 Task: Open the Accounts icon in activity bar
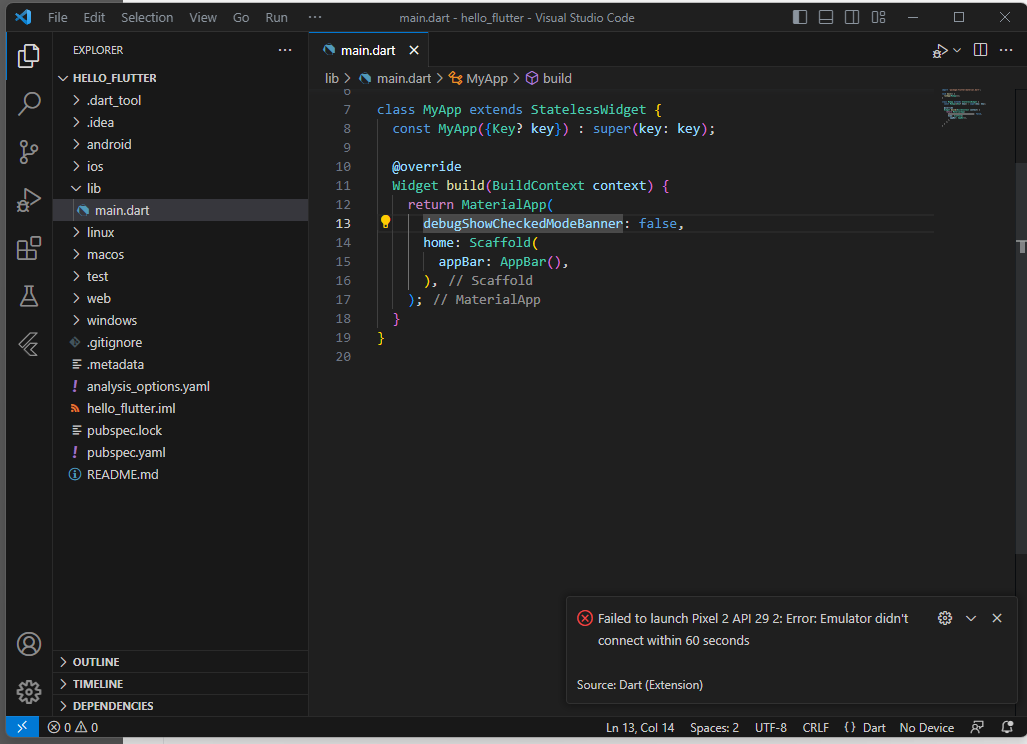point(28,644)
